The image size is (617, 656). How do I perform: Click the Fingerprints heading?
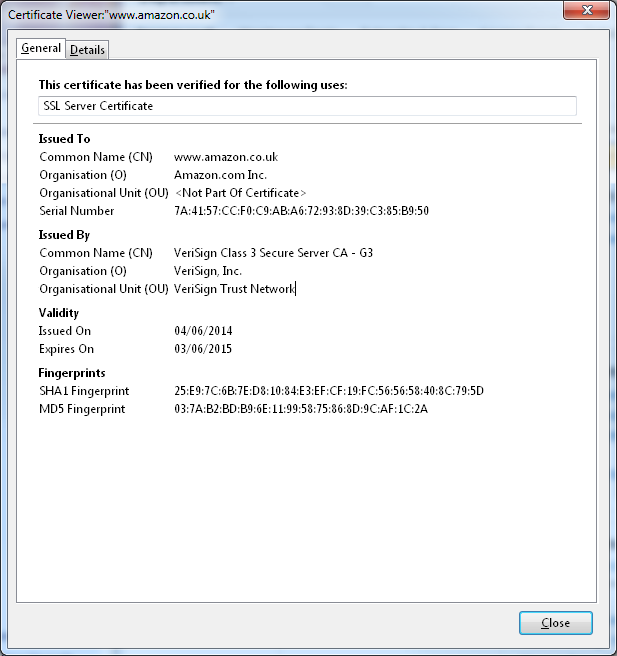click(72, 373)
